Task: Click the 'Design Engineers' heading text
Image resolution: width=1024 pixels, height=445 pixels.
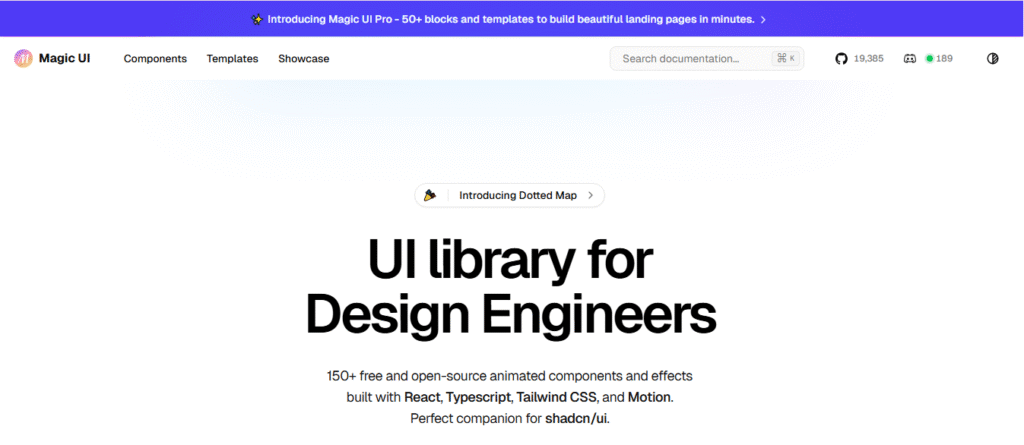Action: coord(511,315)
